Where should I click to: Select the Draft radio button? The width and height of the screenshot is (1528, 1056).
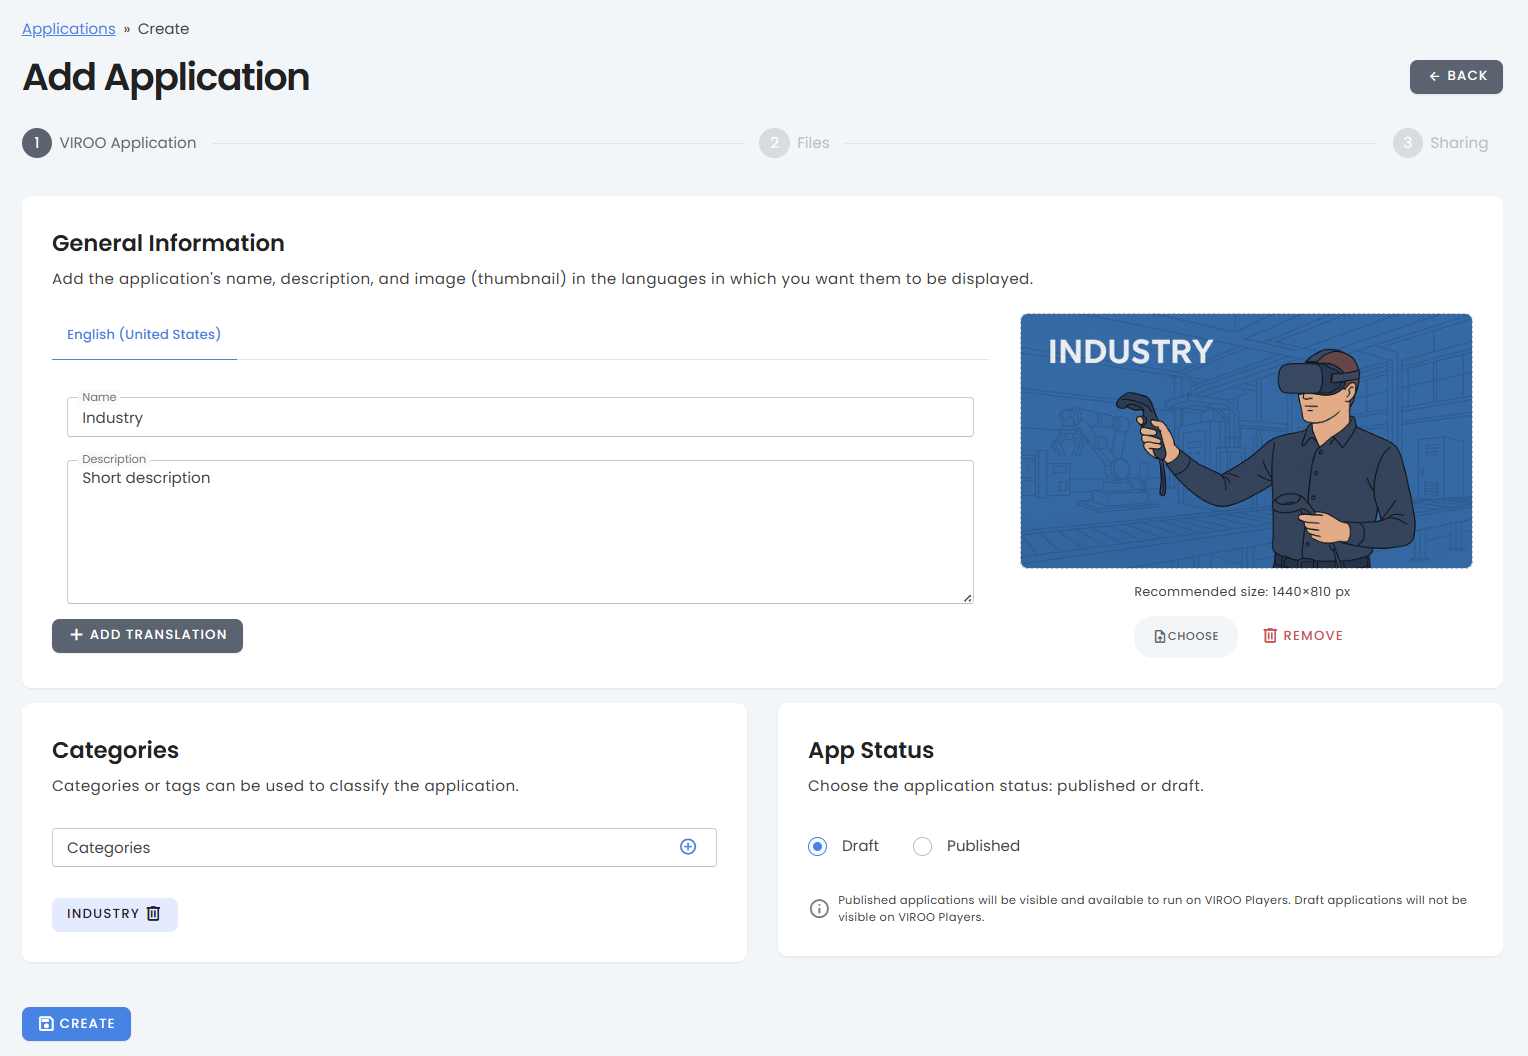point(818,846)
